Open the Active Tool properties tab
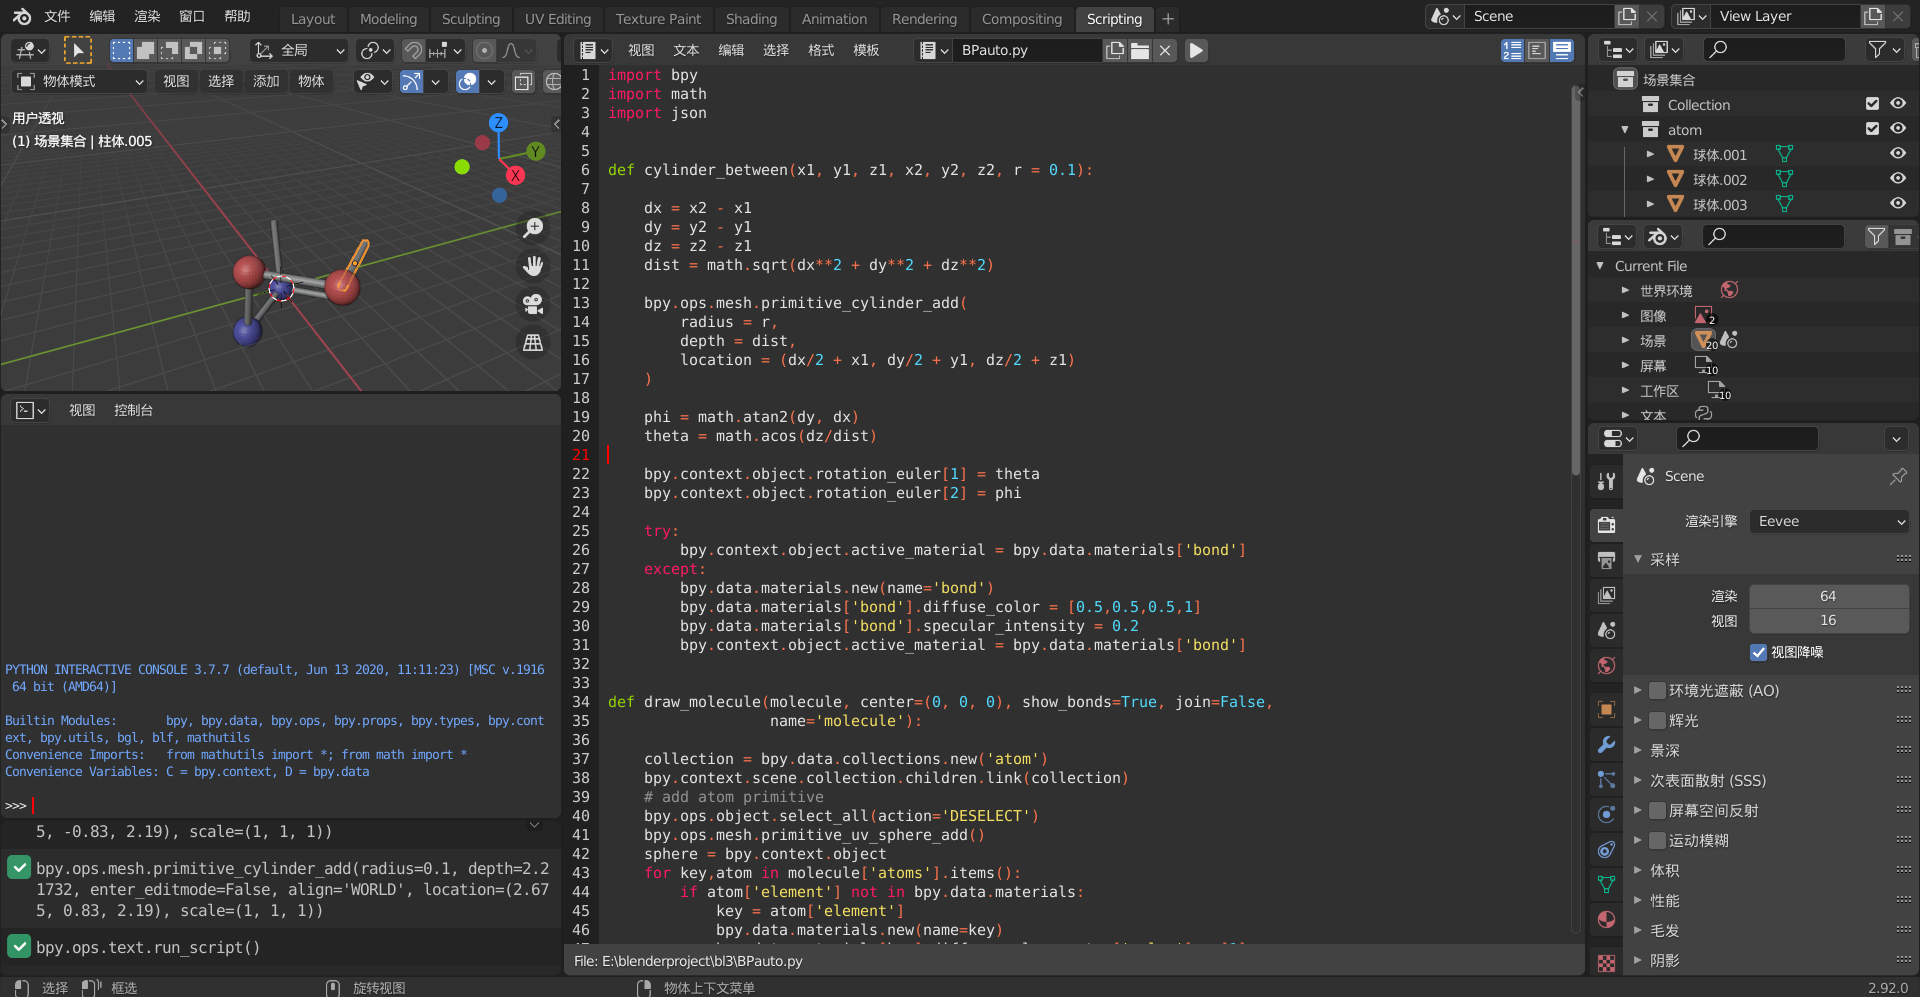This screenshot has width=1920, height=997. point(1606,481)
